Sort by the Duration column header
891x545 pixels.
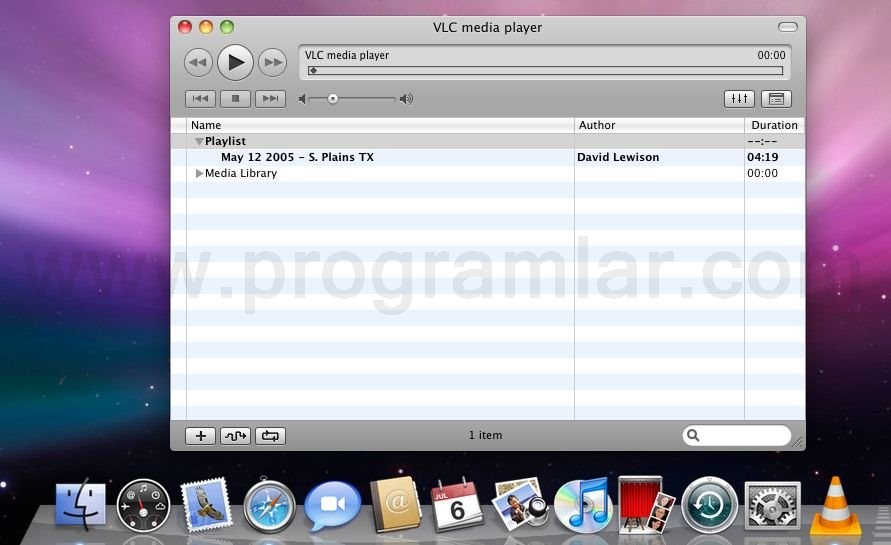(775, 125)
